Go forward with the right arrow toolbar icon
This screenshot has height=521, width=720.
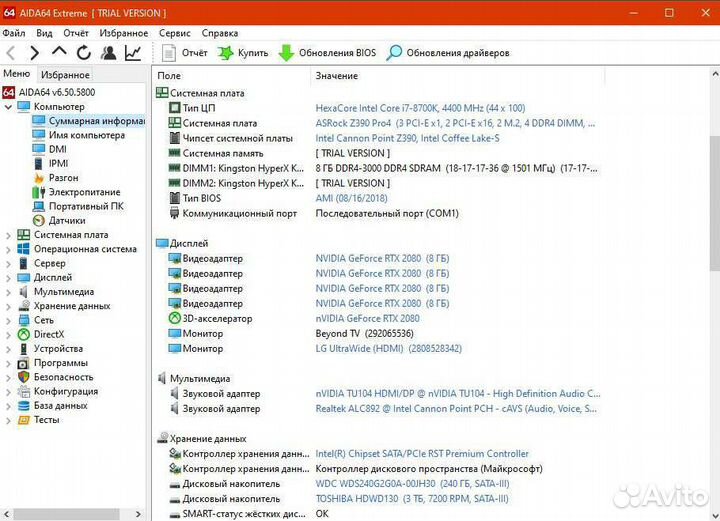(34, 53)
